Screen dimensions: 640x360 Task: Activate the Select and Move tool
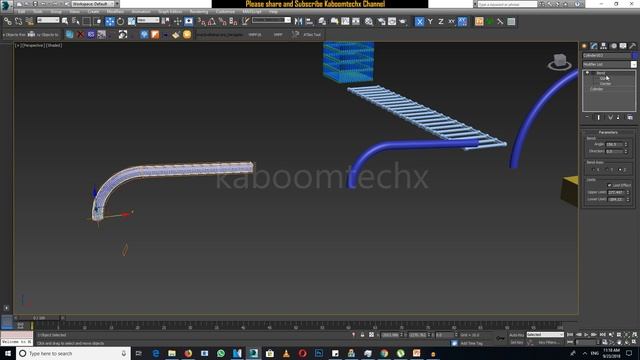(x=110, y=21)
